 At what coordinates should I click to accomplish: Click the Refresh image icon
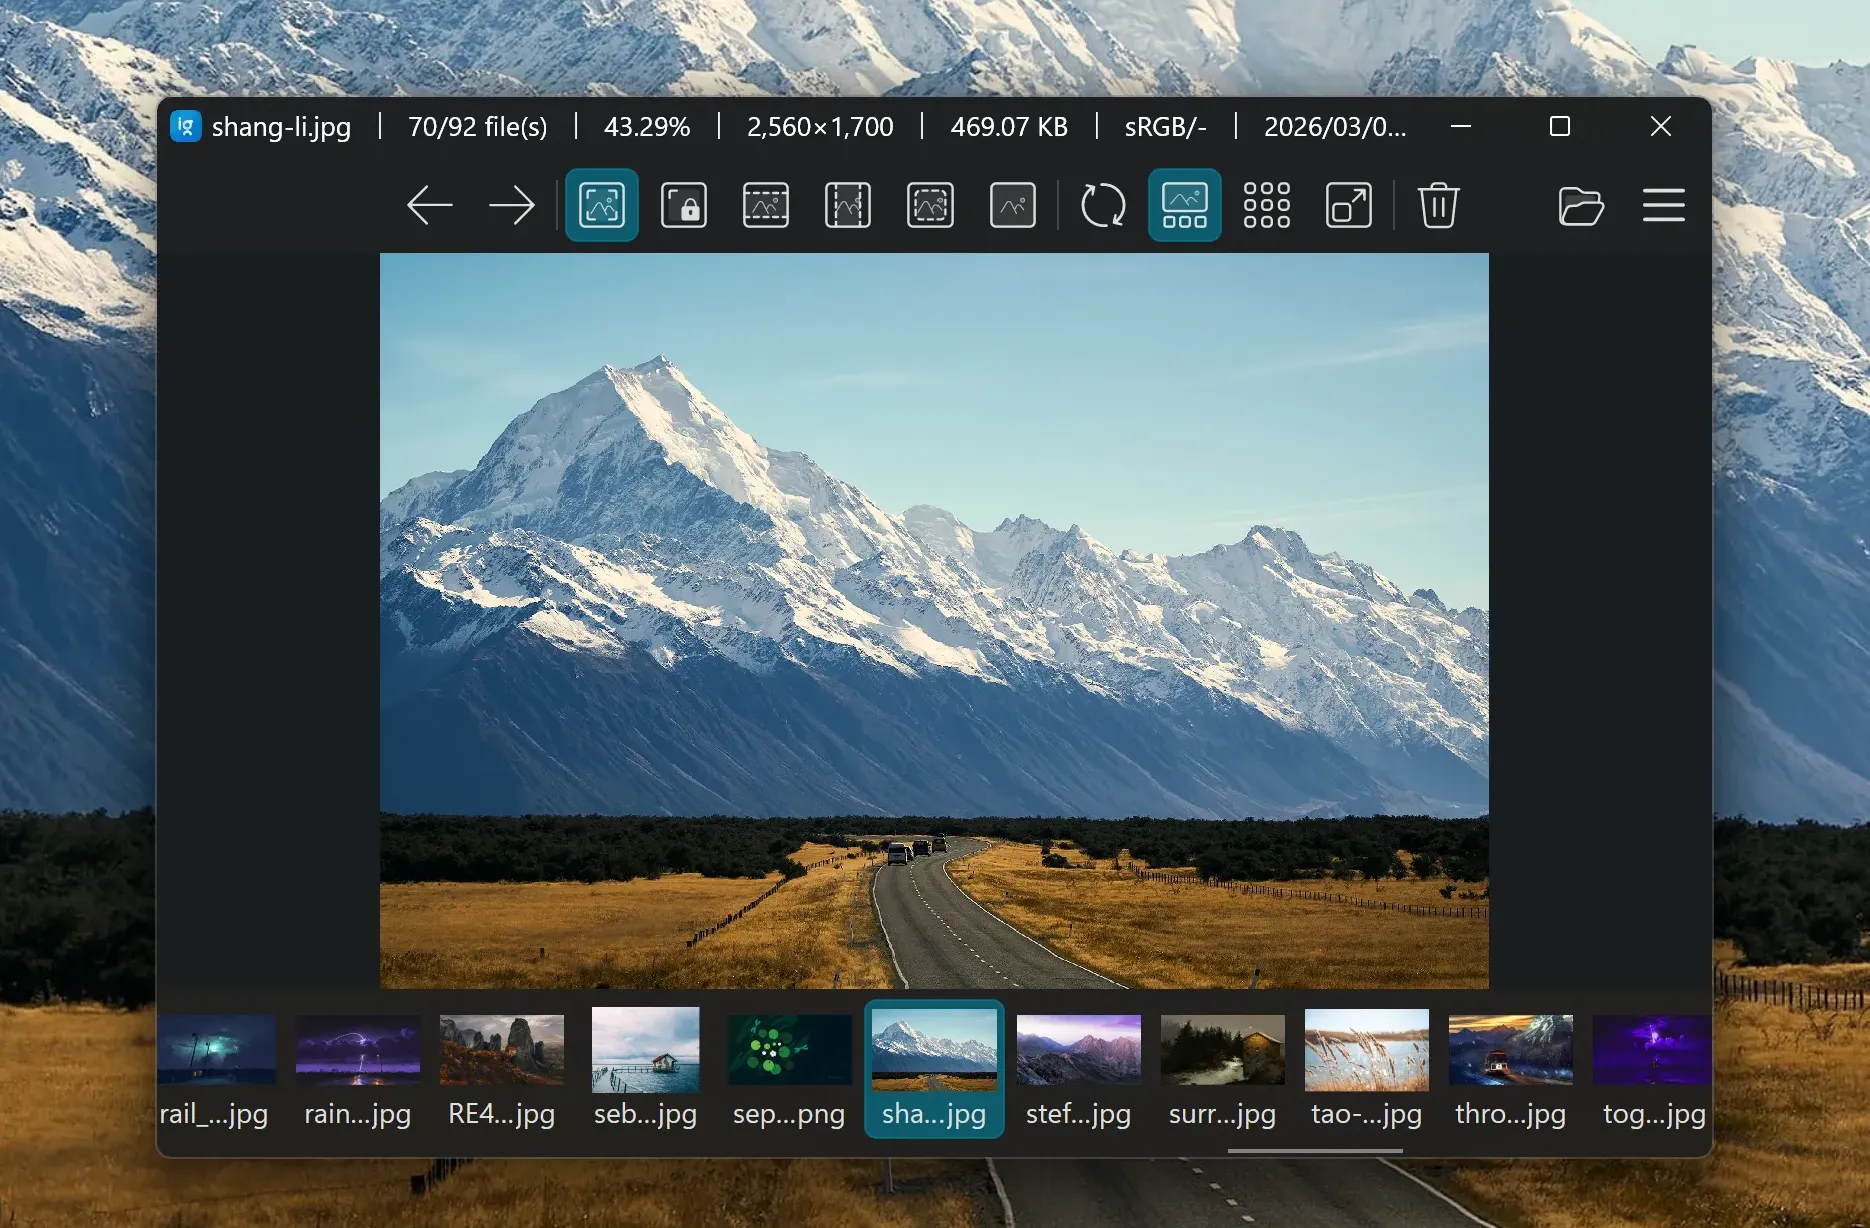pyautogui.click(x=1103, y=206)
